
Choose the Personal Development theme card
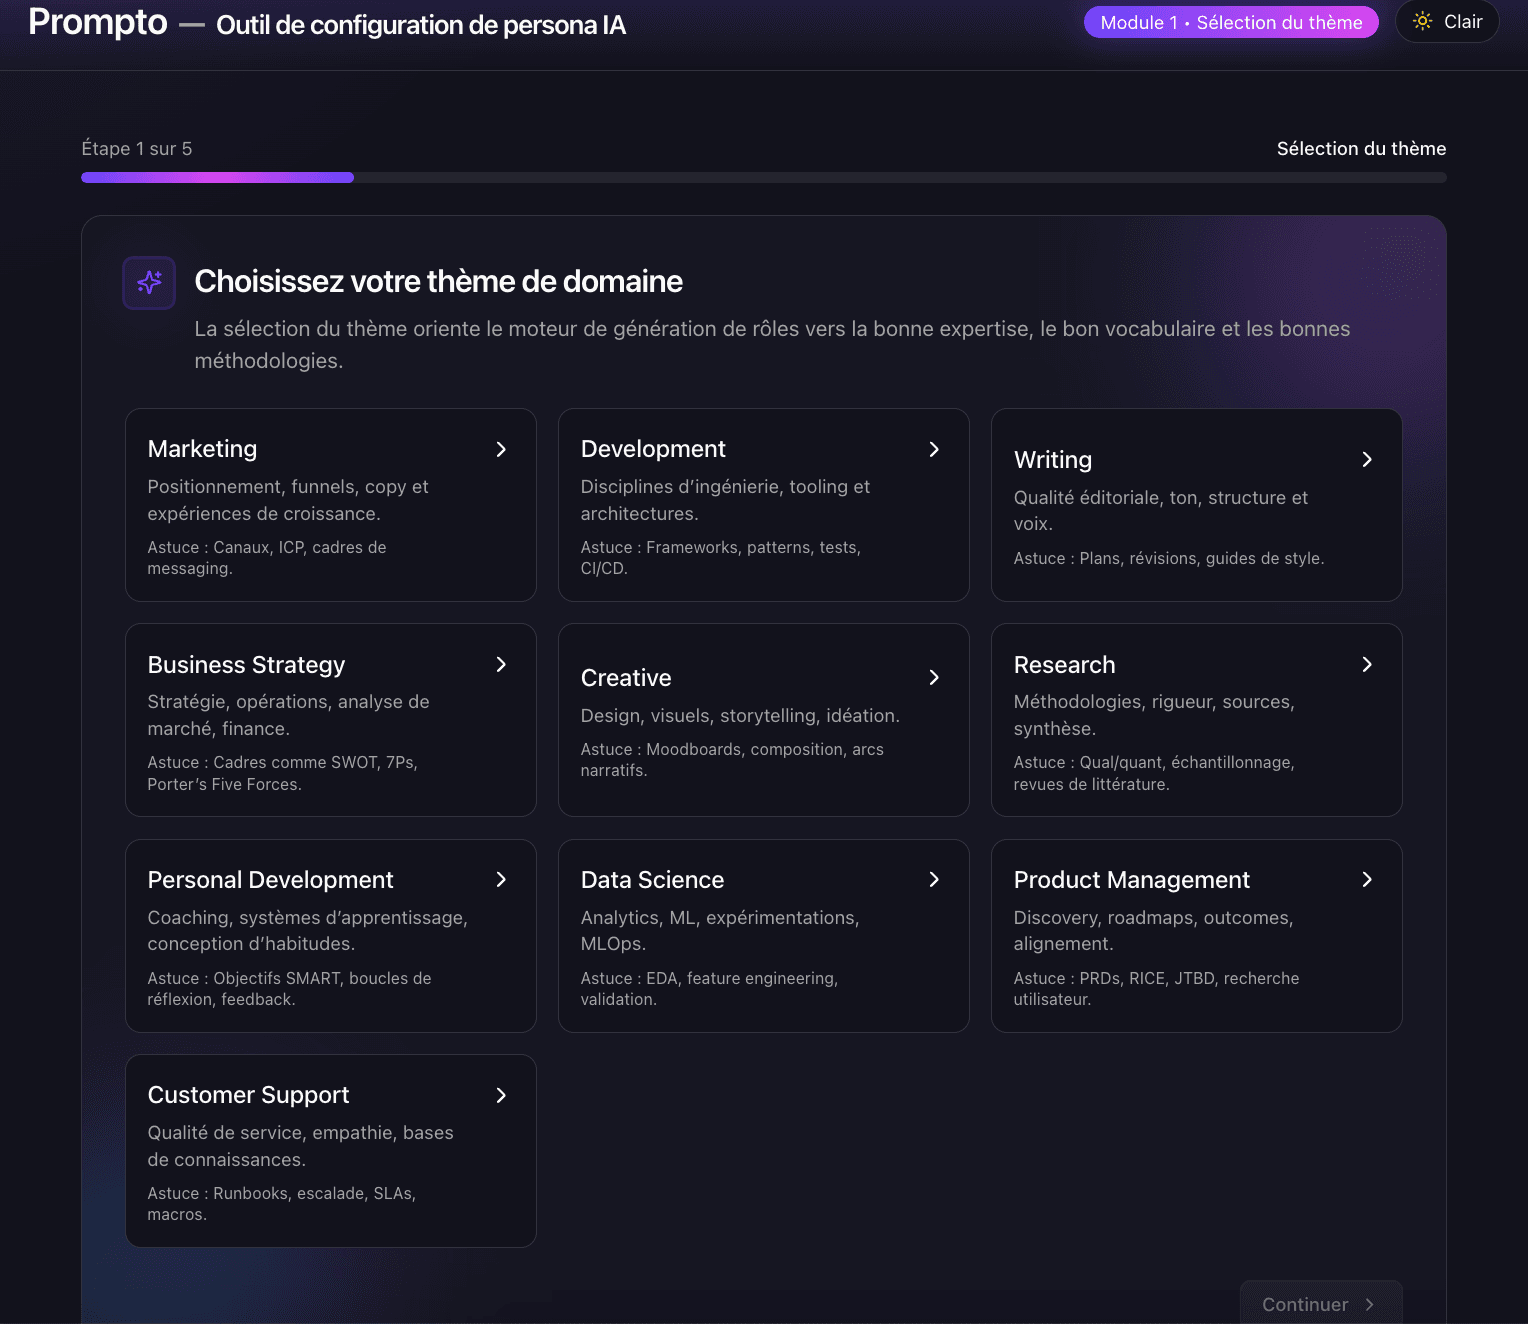point(331,936)
